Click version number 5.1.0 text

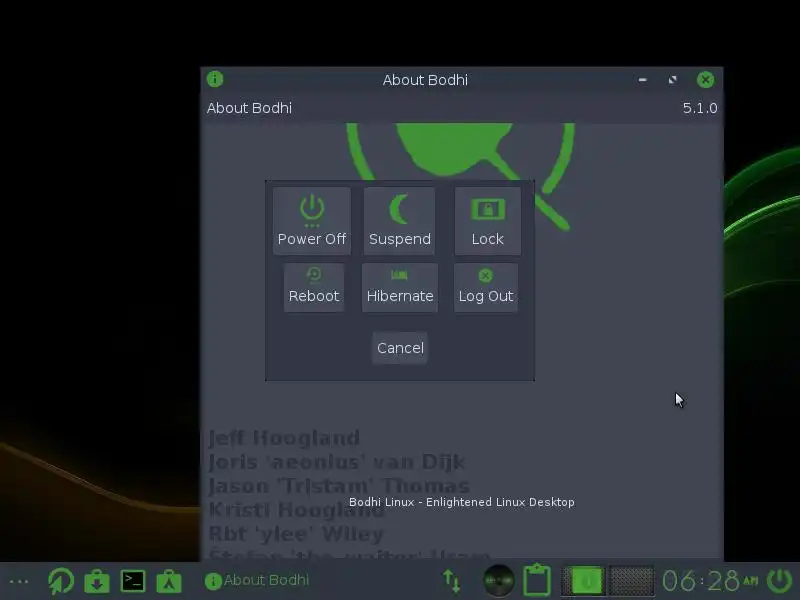[700, 108]
